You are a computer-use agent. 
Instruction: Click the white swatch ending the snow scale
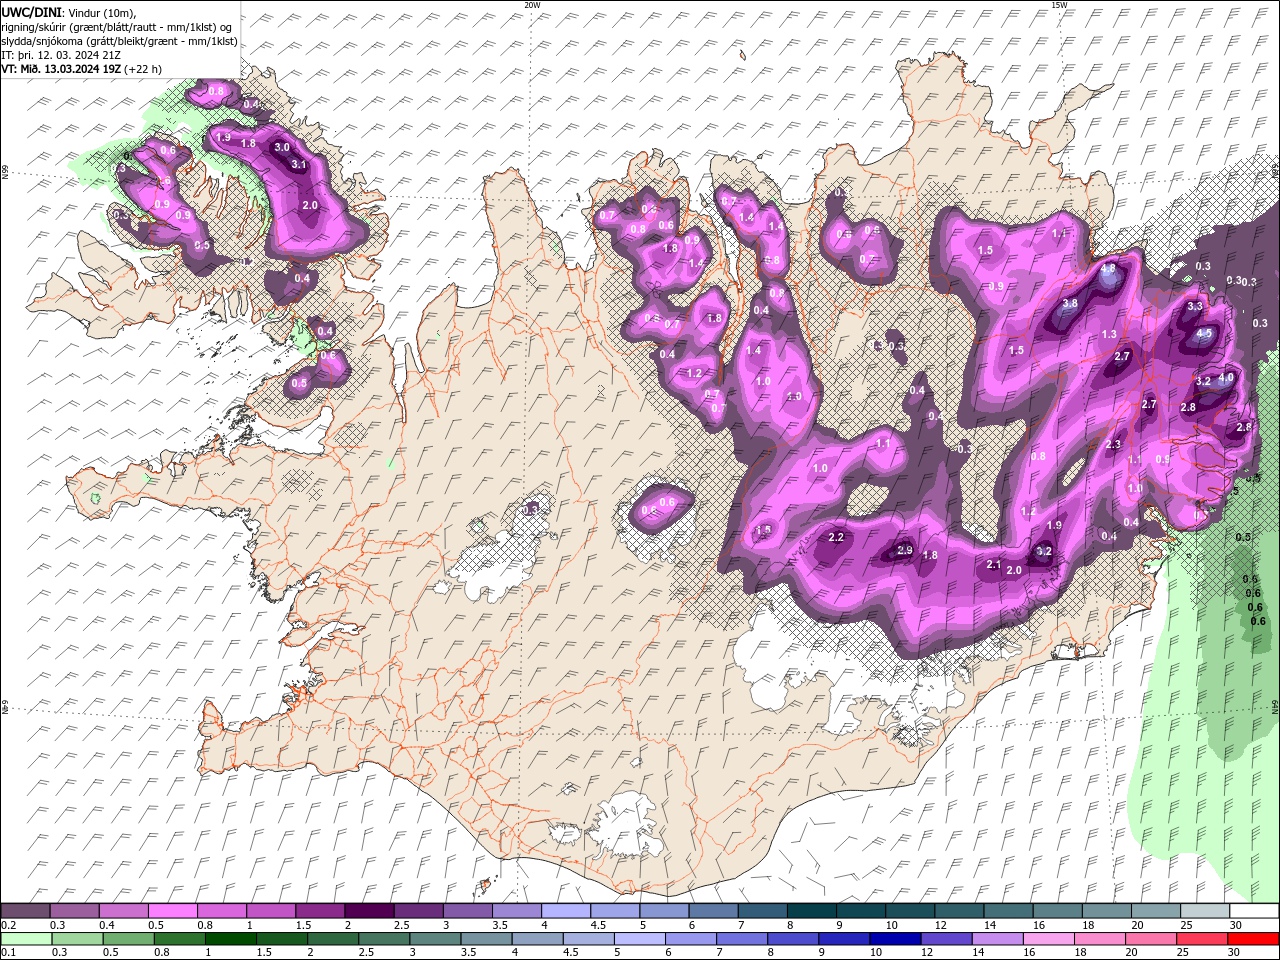tap(1252, 911)
